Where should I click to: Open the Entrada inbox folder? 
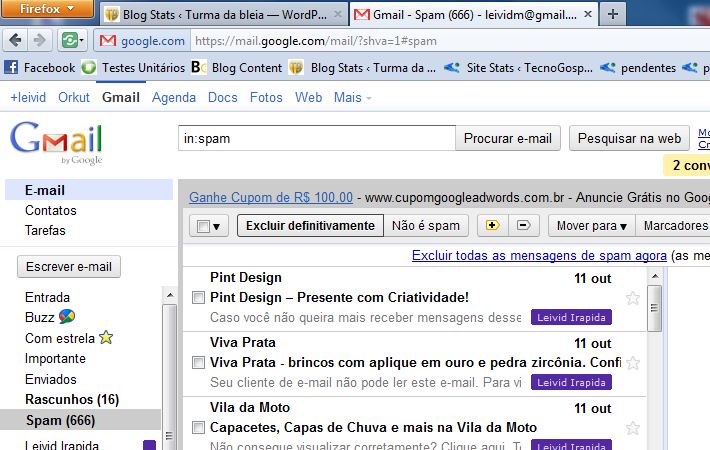(x=48, y=297)
